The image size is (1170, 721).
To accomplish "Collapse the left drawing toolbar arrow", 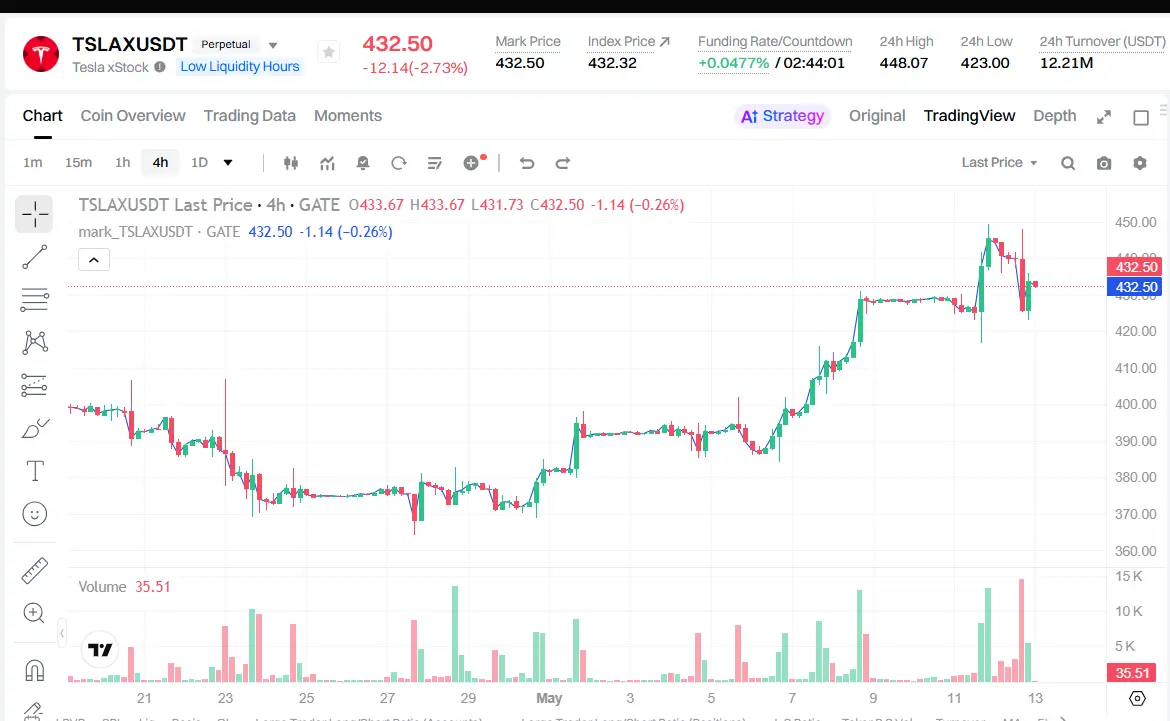I will coord(62,634).
